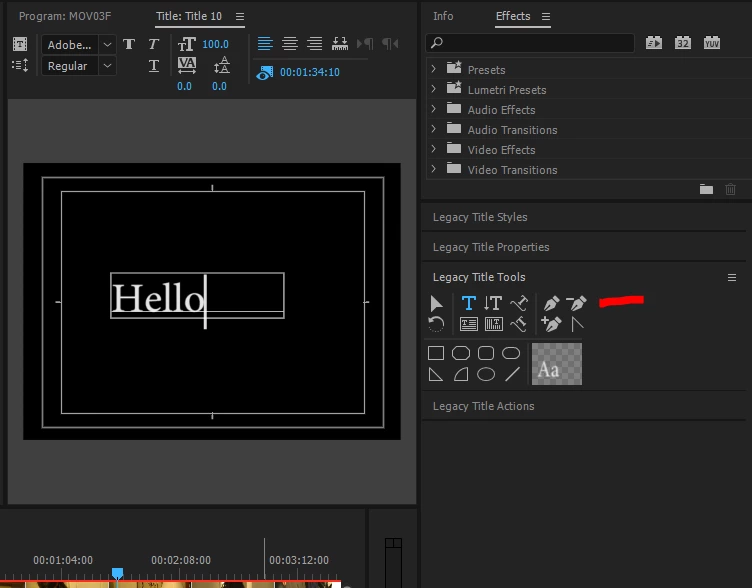Expand the Video Transitions folder
This screenshot has width=752, height=588.
point(434,169)
